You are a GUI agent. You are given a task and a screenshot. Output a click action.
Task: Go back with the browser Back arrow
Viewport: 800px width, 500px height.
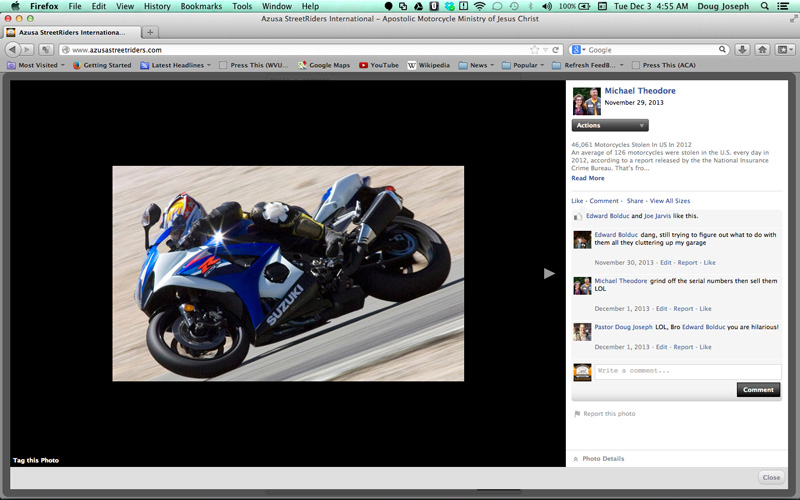pyautogui.click(x=12, y=49)
